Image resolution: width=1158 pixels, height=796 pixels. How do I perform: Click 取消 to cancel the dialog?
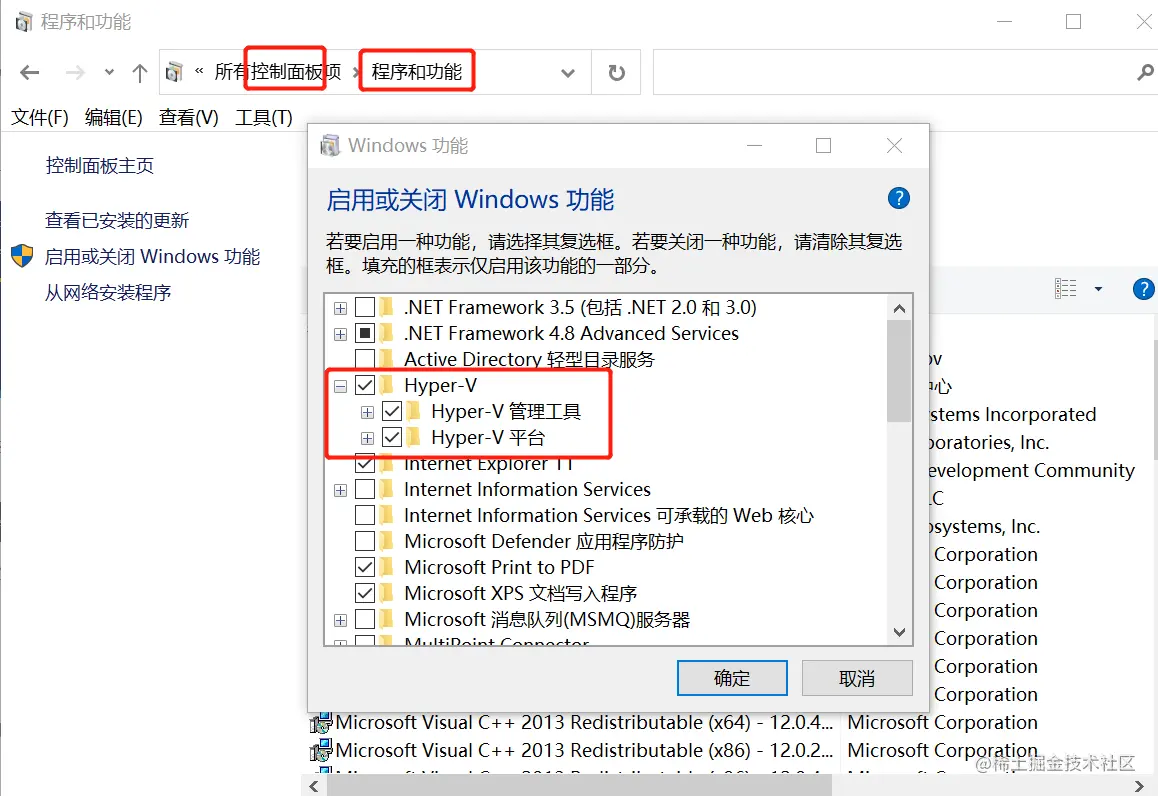(x=857, y=678)
